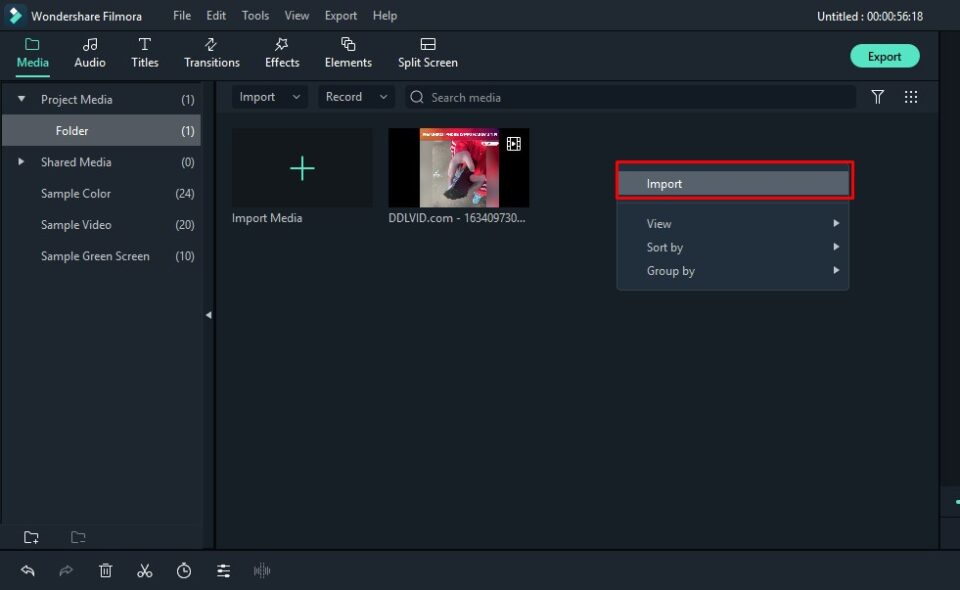
Task: Select the scissors split icon
Action: point(145,570)
